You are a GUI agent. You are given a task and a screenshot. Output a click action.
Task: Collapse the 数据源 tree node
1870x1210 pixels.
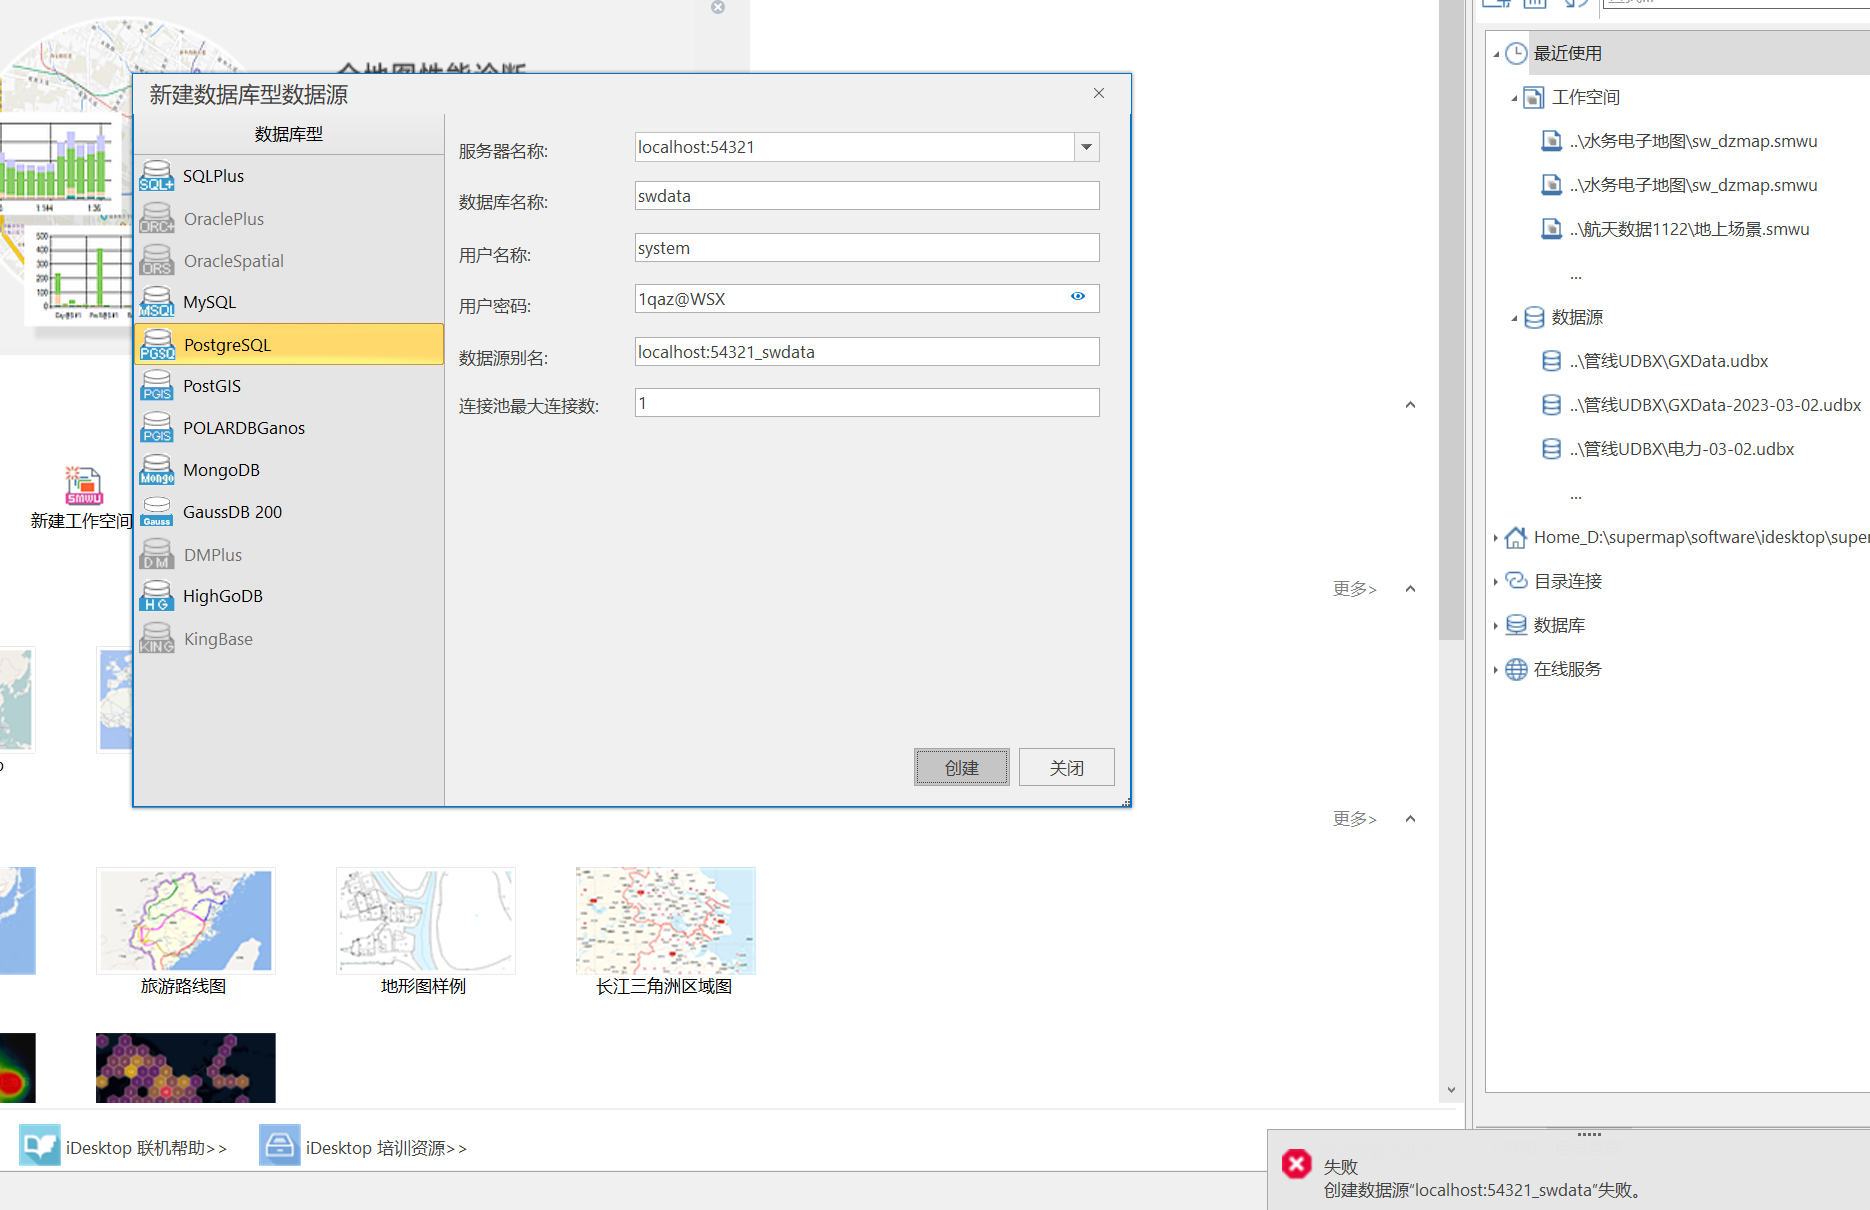click(x=1514, y=318)
